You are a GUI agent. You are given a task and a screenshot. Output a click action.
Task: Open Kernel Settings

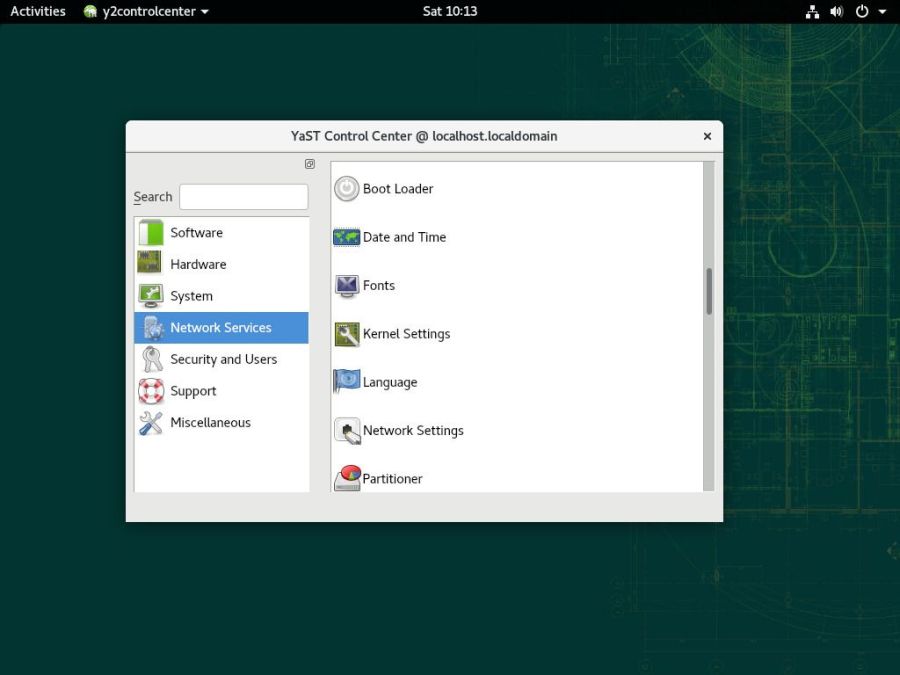pyautogui.click(x=406, y=334)
